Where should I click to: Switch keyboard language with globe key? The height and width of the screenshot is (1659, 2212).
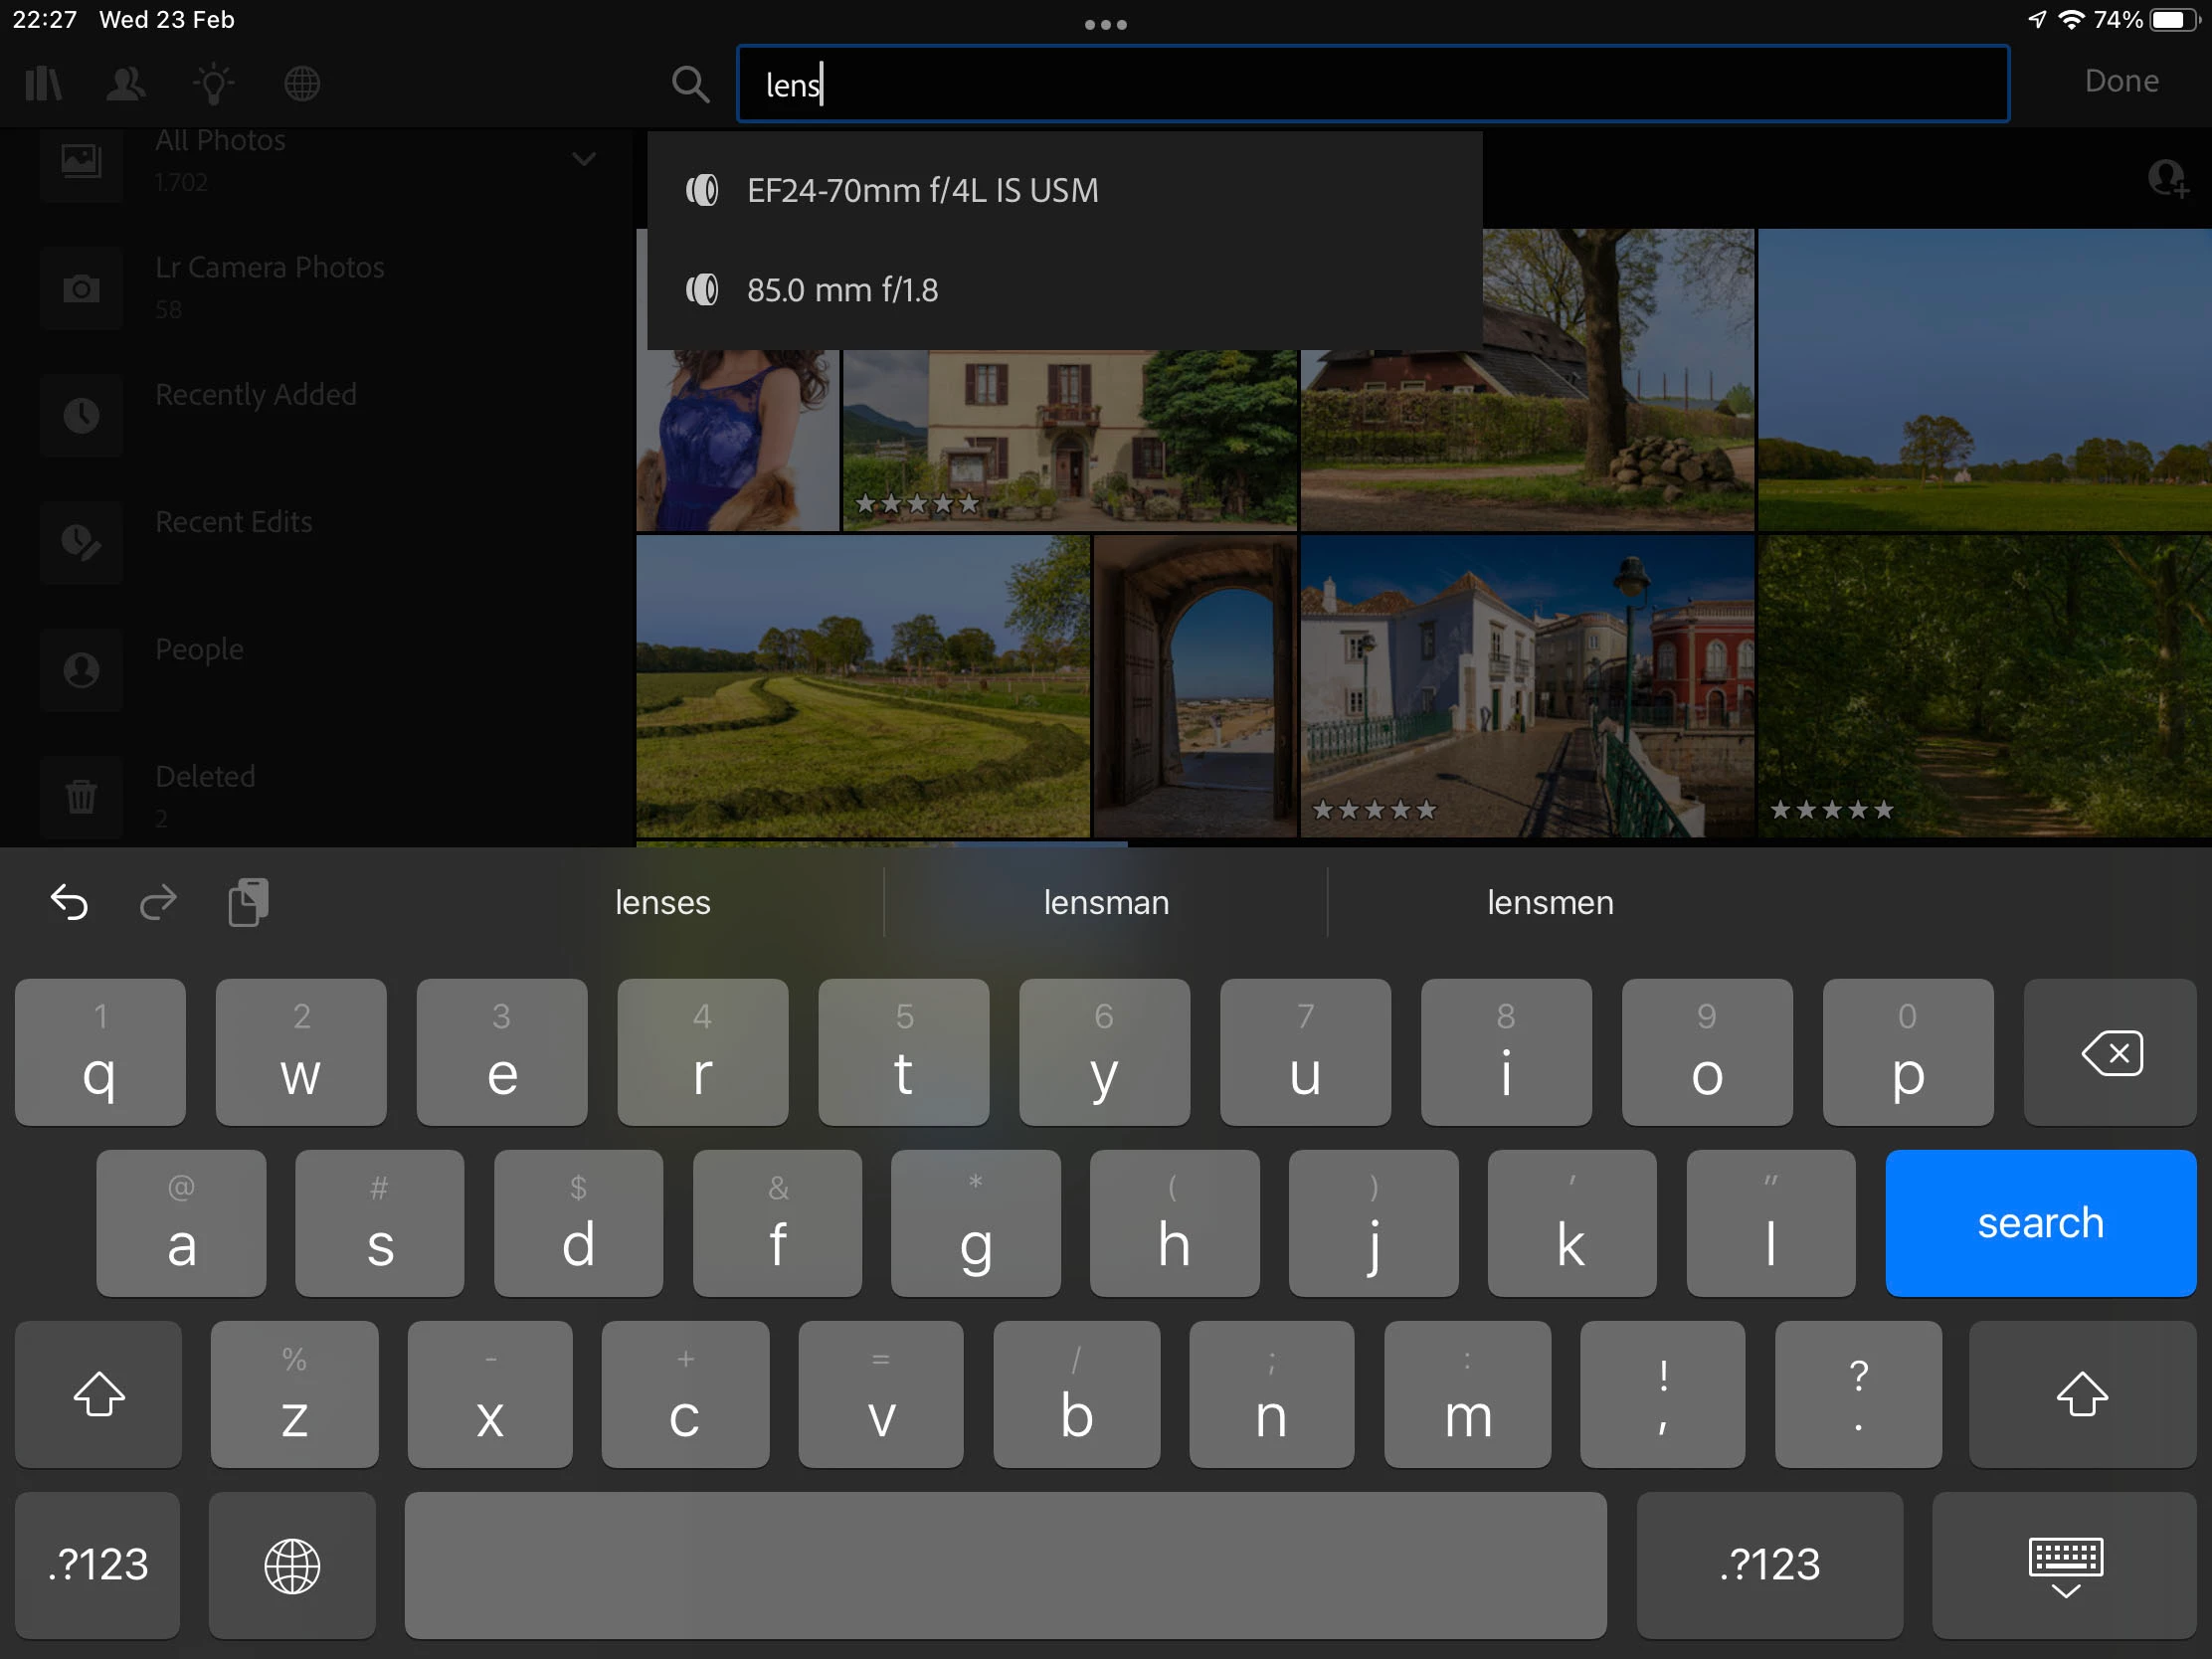292,1565
